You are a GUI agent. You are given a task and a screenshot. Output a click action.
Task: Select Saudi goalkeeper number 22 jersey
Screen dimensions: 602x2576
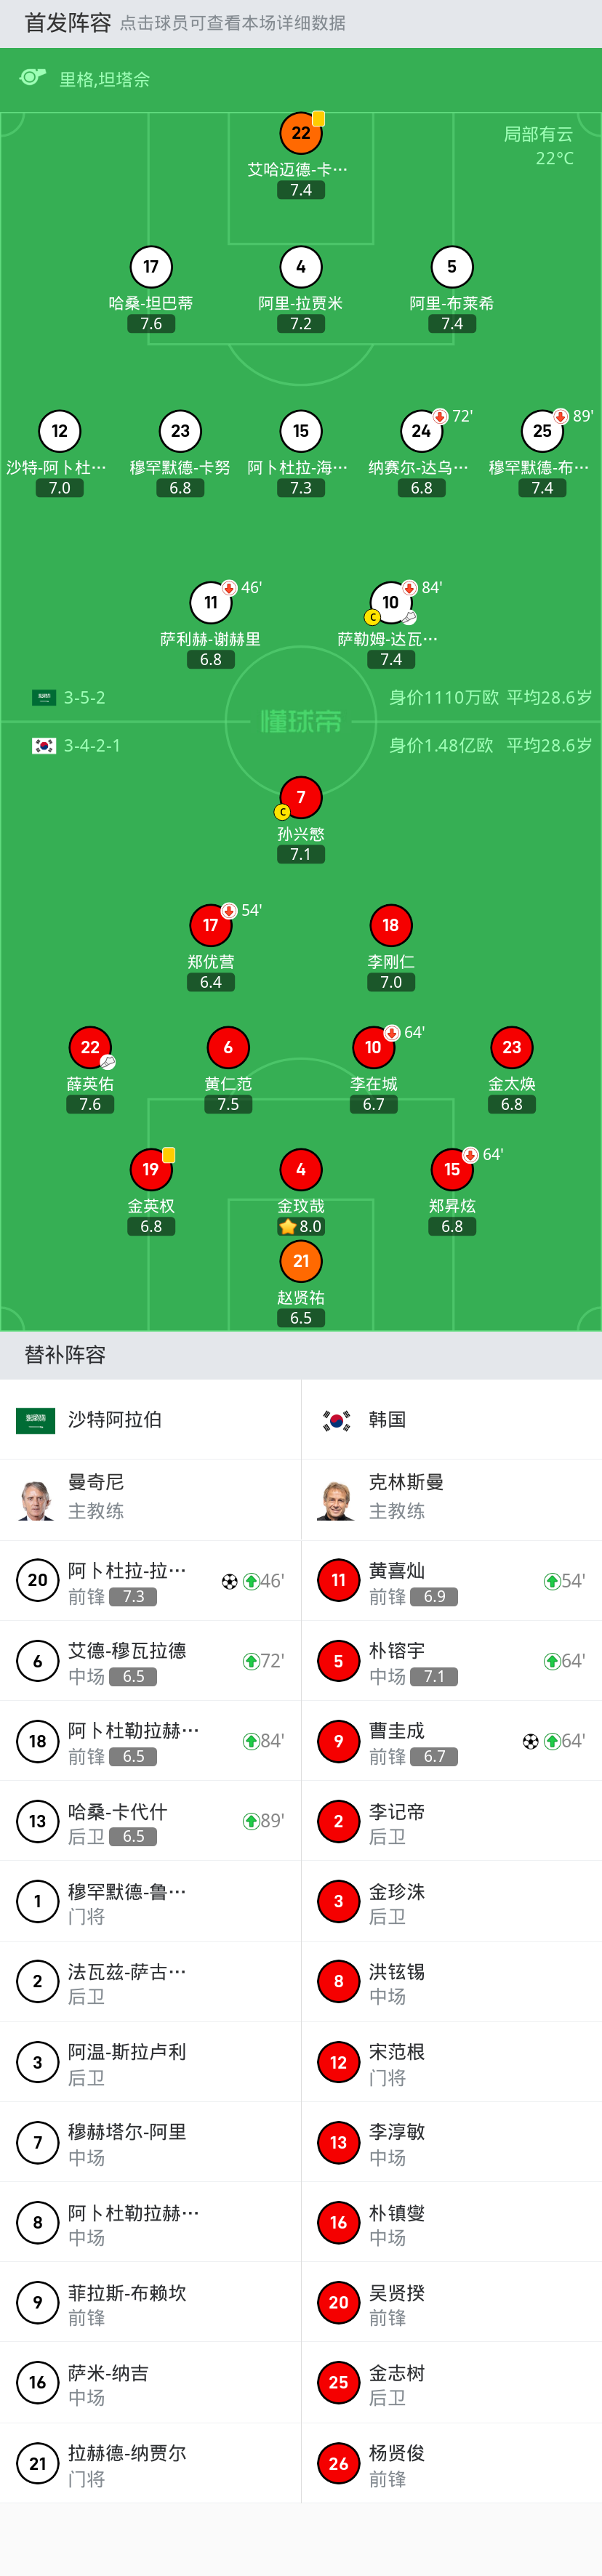pos(301,133)
